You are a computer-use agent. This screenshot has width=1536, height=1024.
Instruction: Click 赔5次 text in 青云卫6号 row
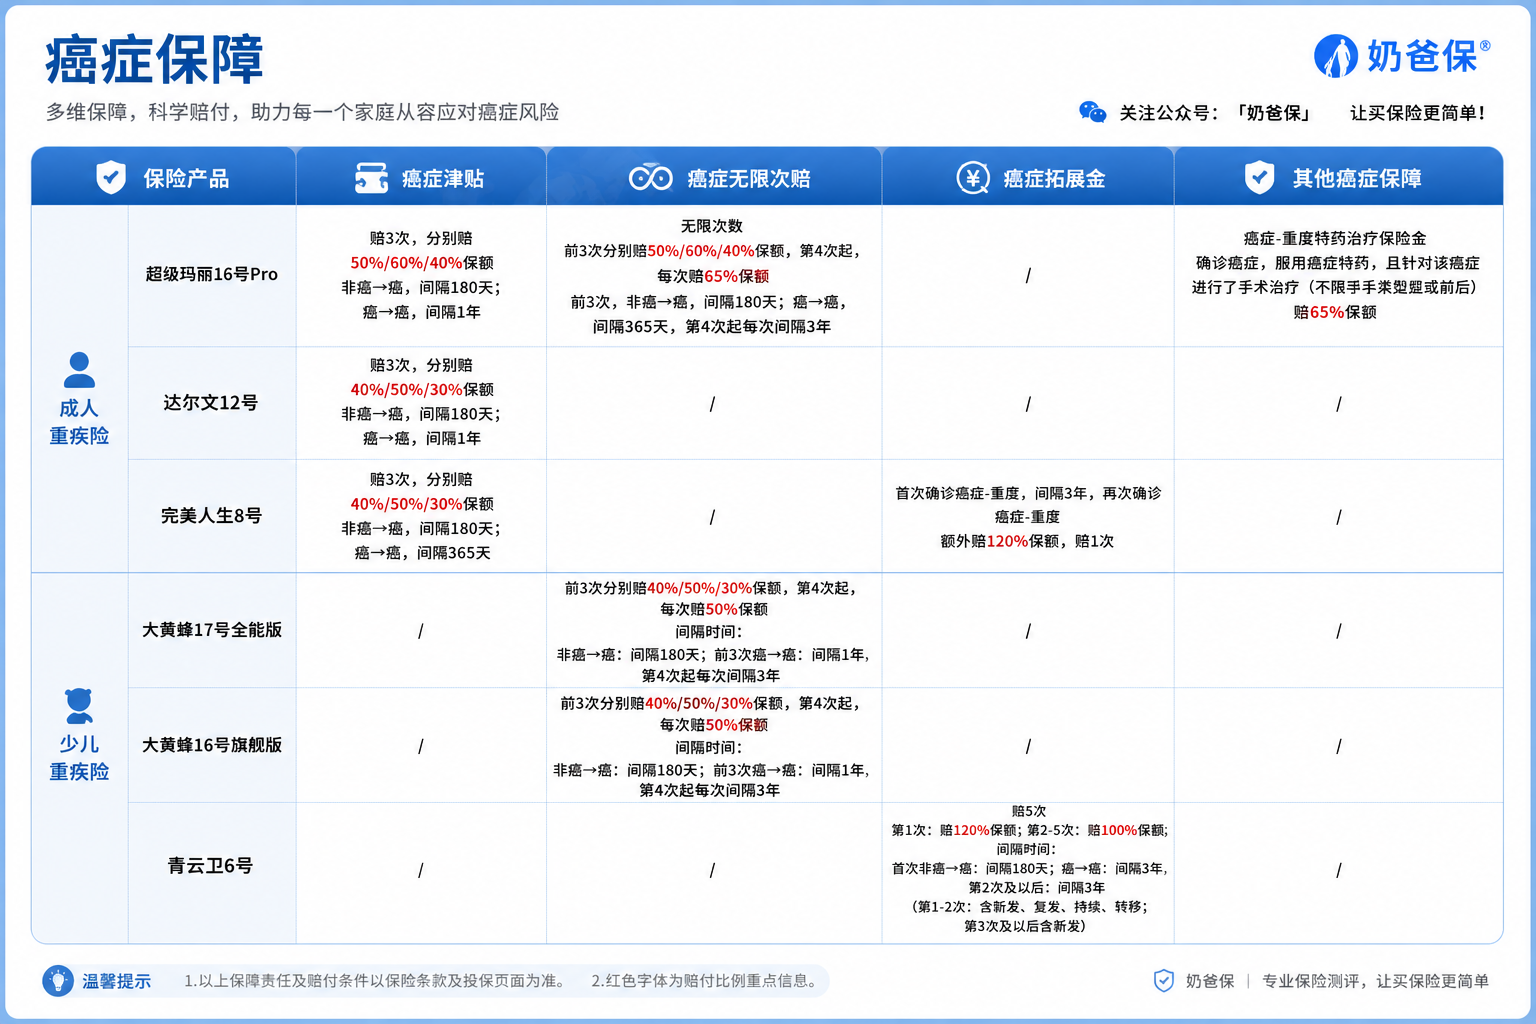coord(1029,811)
